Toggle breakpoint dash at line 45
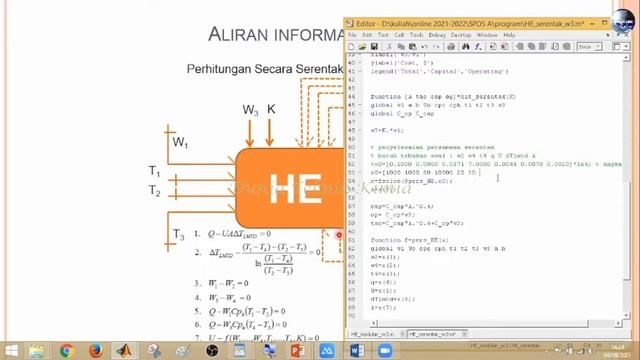Image resolution: width=640 pixels, height=360 pixels. (360, 105)
